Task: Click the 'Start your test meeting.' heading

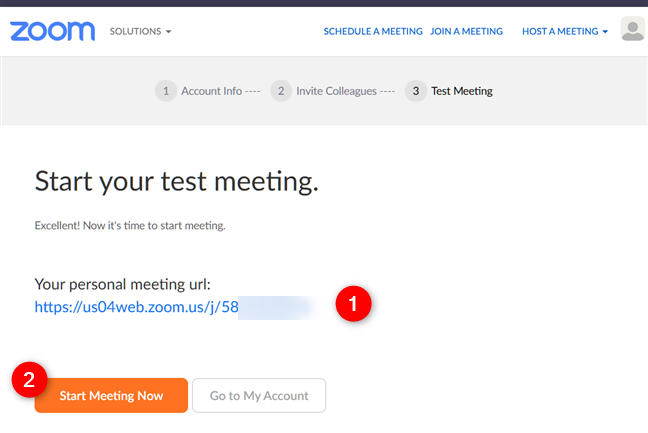Action: click(x=177, y=181)
